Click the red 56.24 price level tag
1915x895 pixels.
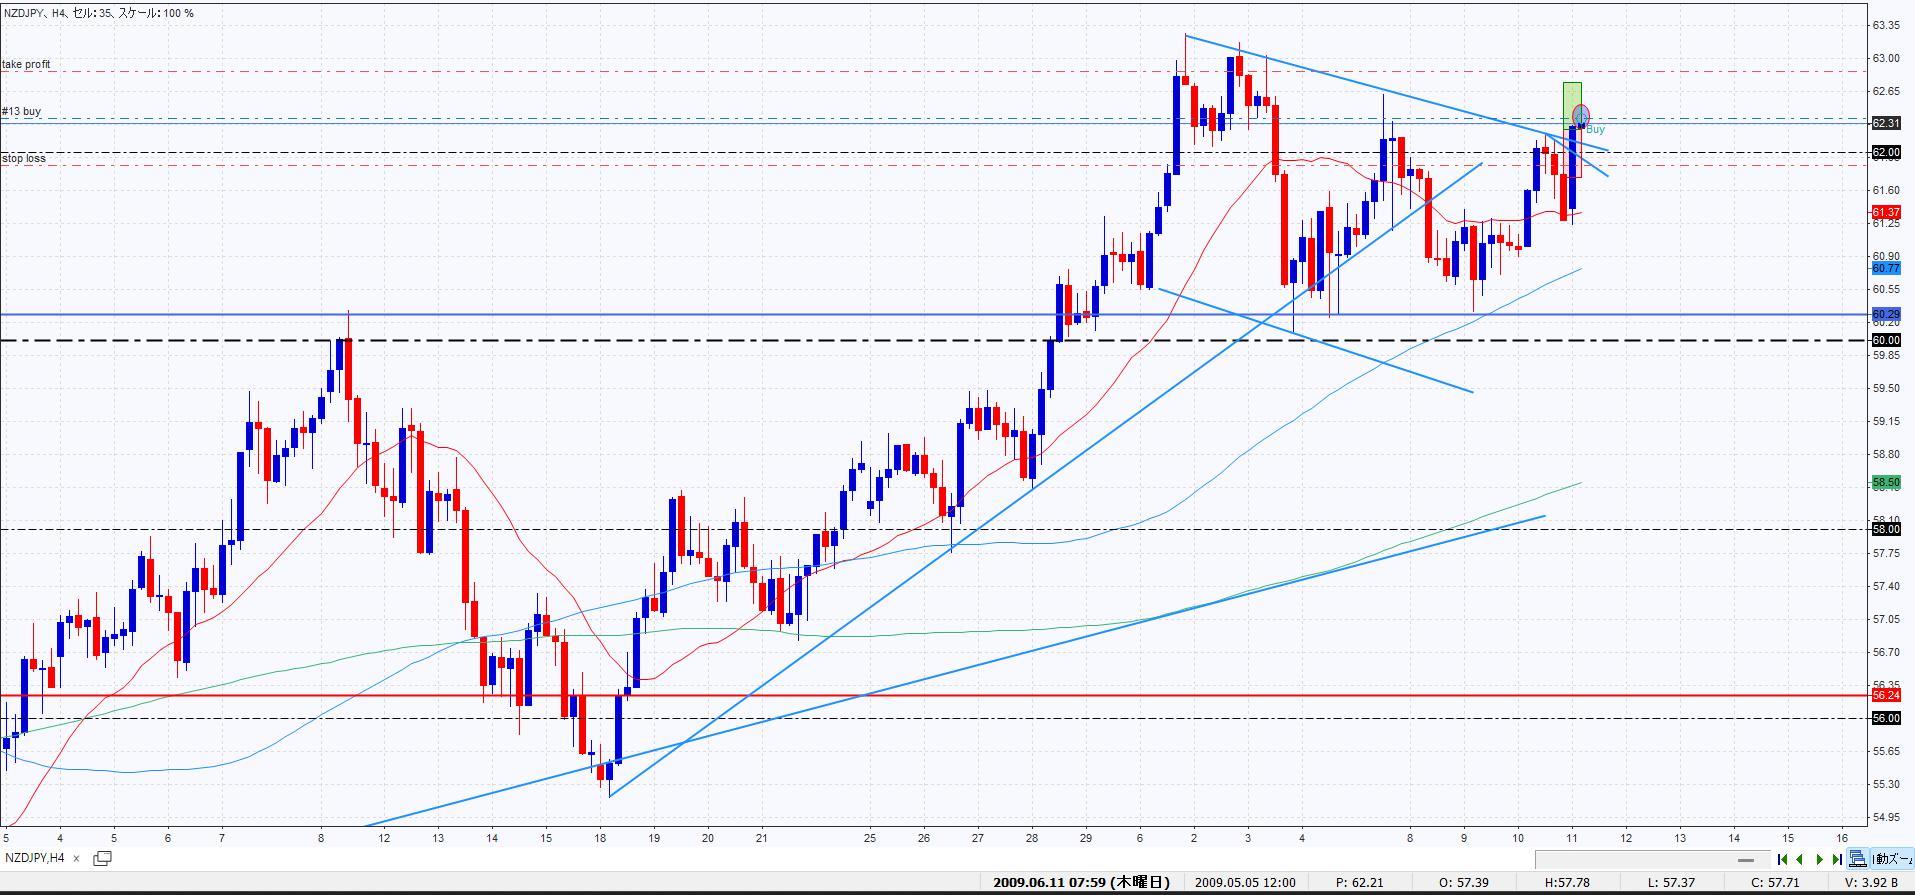pyautogui.click(x=1885, y=695)
